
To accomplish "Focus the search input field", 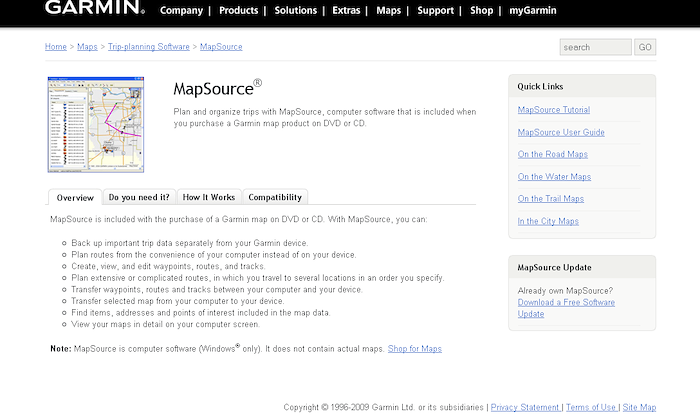I will coord(596,47).
